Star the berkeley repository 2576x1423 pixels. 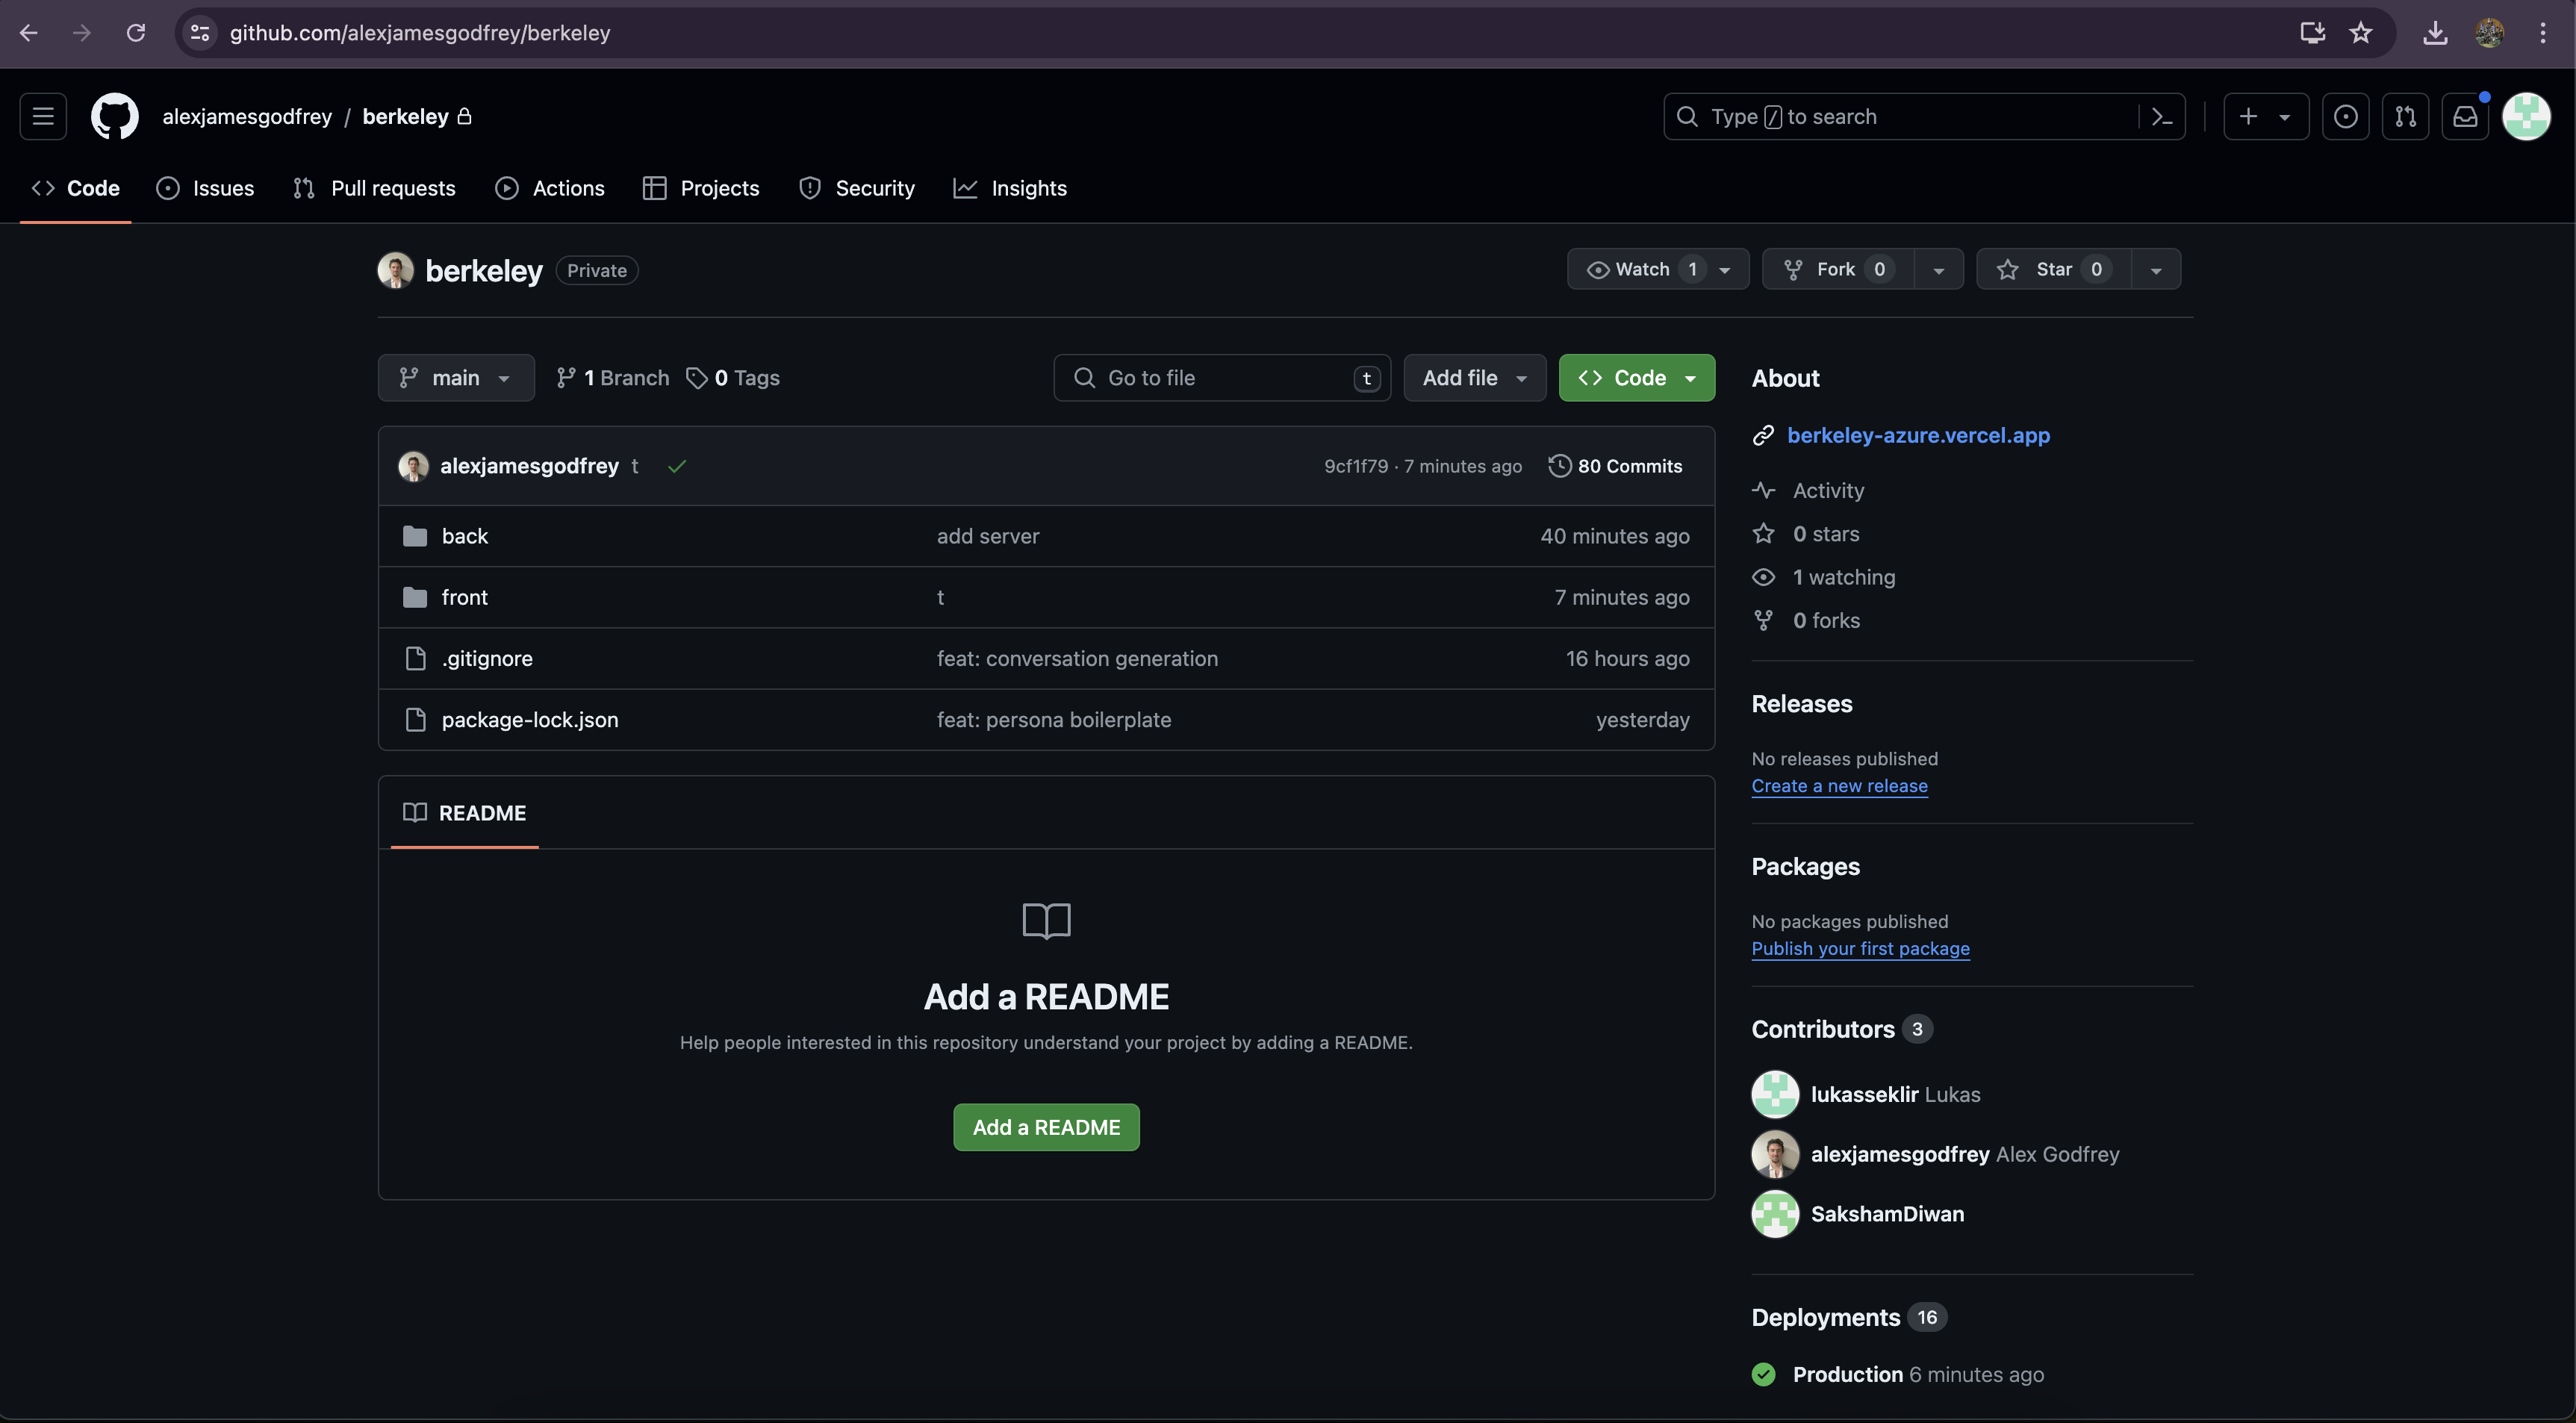click(x=2053, y=269)
